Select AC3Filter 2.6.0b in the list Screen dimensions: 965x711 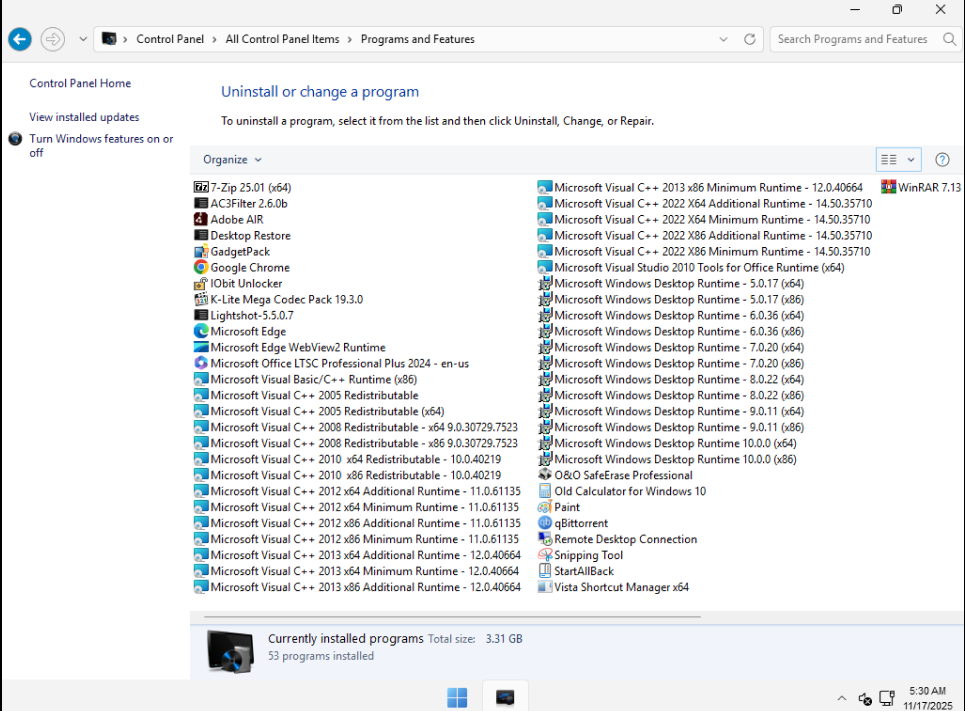pyautogui.click(x=241, y=203)
